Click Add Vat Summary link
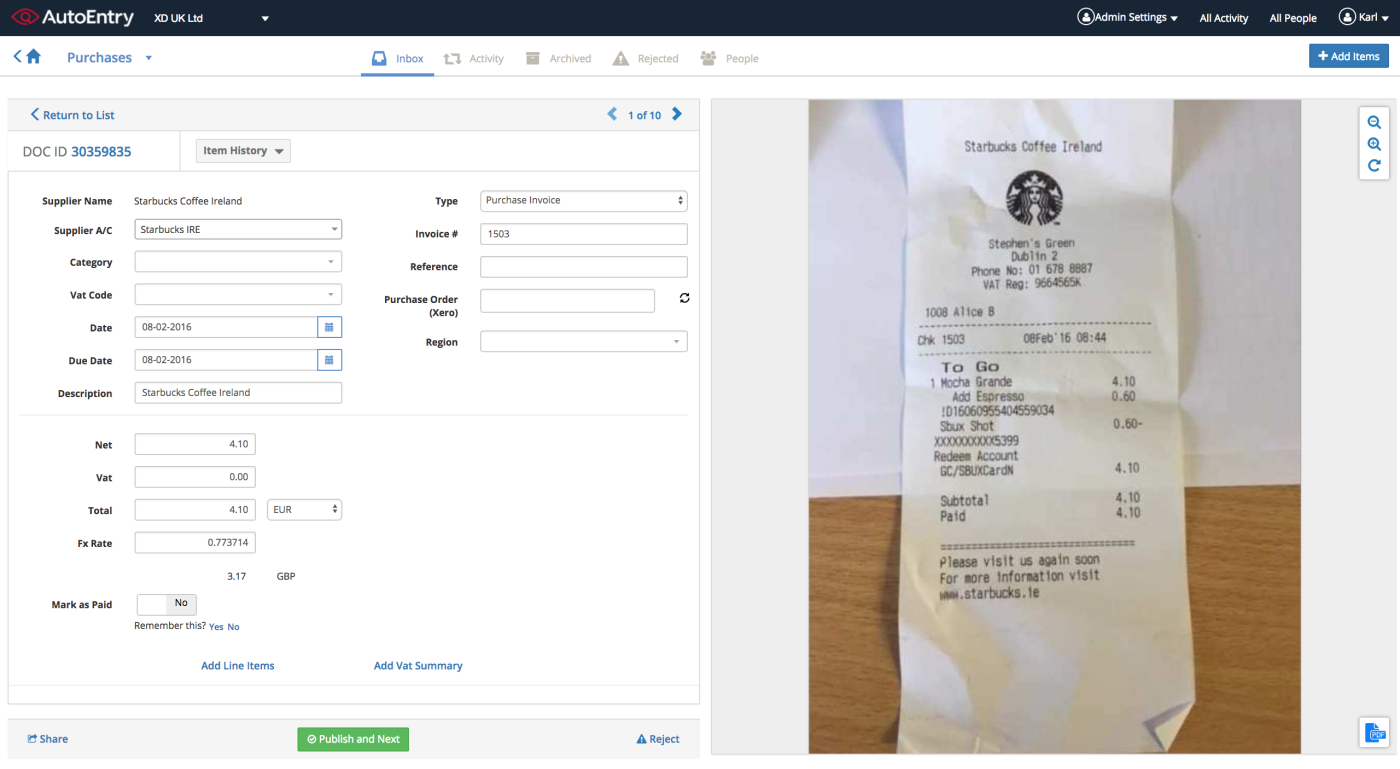 pos(418,666)
